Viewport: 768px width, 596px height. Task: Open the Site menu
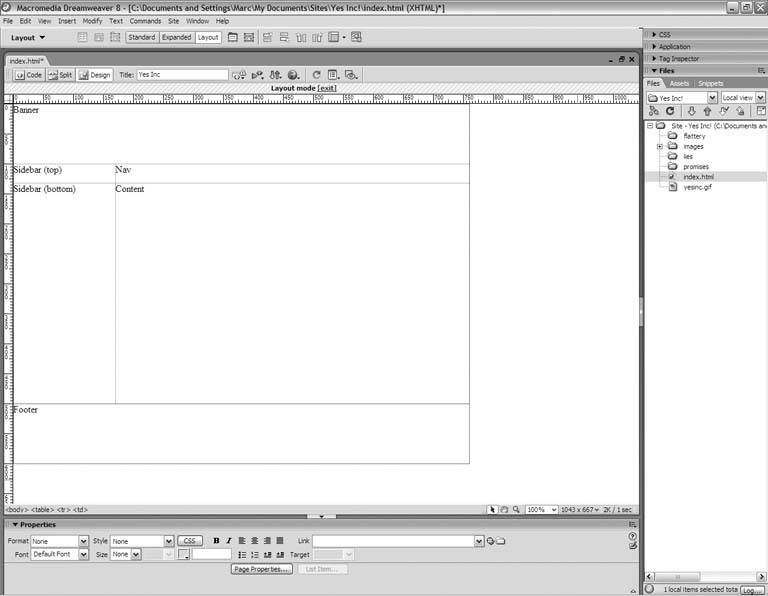[173, 21]
